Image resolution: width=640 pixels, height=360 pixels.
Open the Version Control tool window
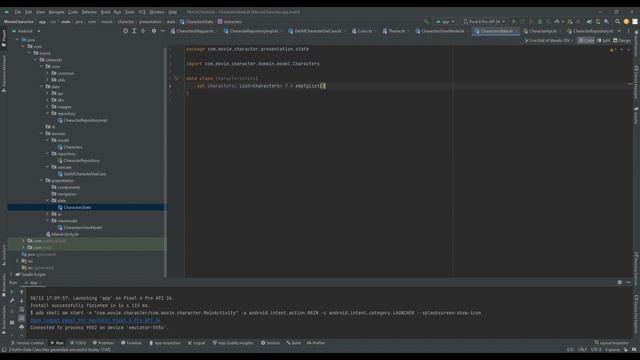pos(27,343)
